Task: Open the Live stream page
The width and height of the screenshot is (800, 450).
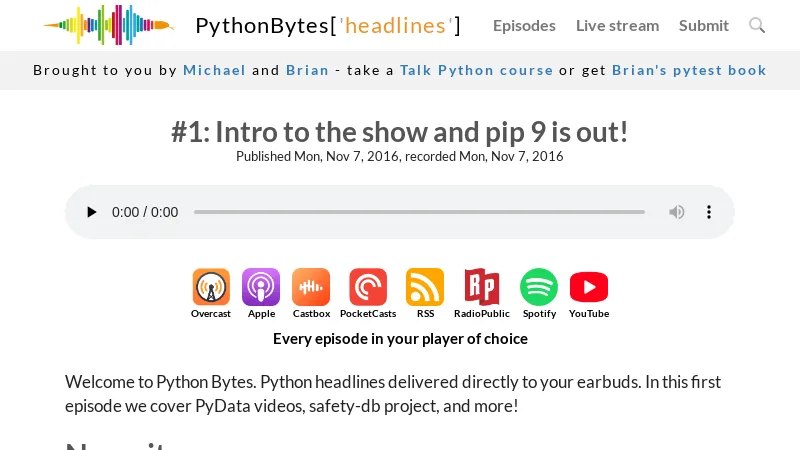Action: click(617, 25)
